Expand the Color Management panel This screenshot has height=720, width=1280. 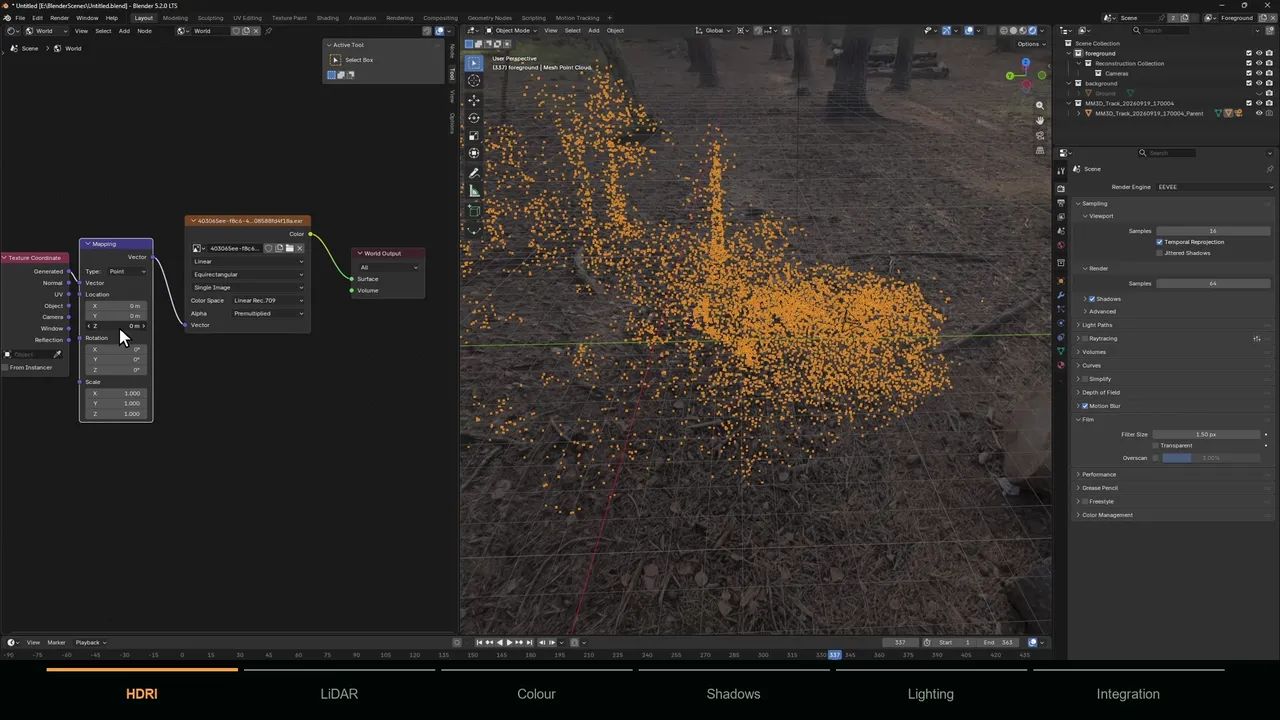tap(1106, 515)
